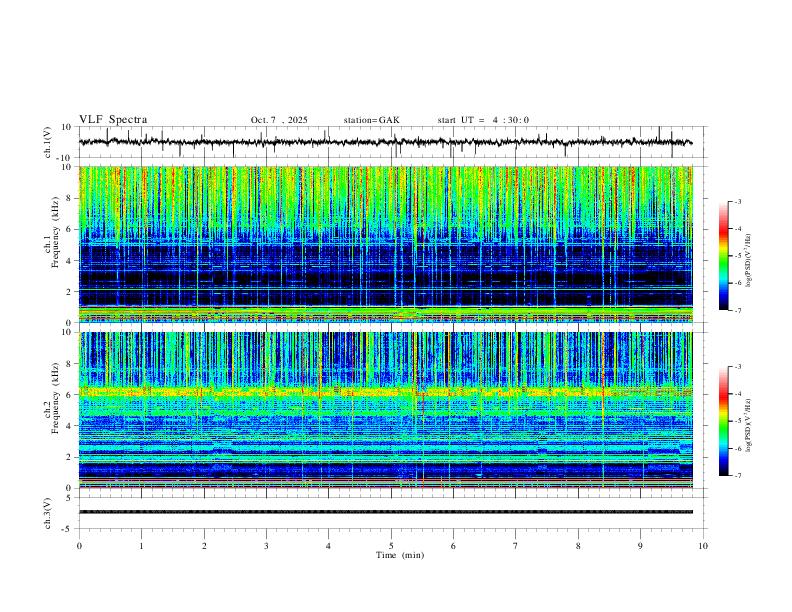The height and width of the screenshot is (612, 792).
Task: Click the ch.3 flat signal trace
Action: pos(385,512)
